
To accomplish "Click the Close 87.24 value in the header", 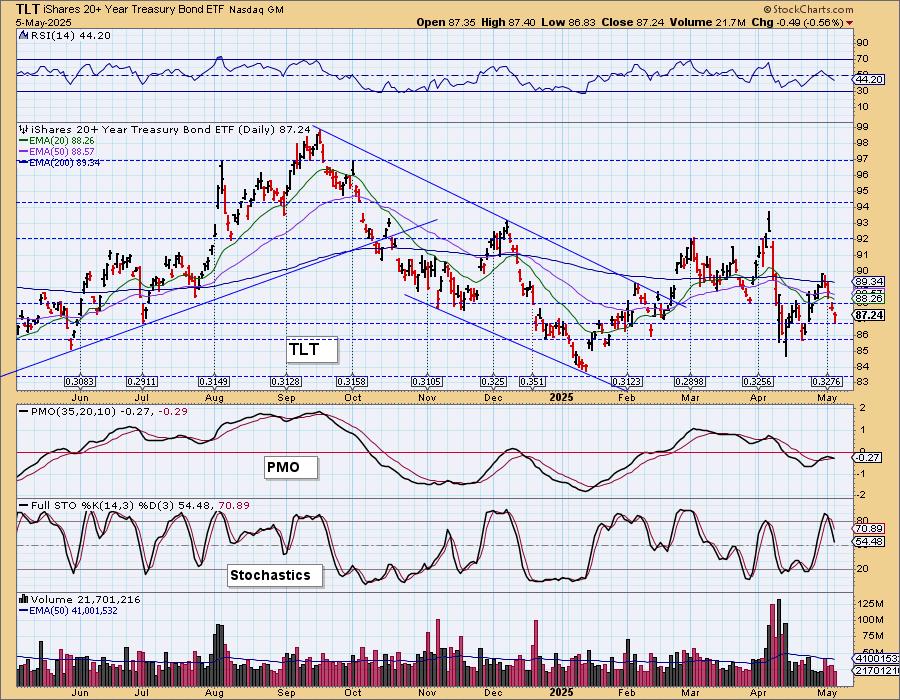I will pyautogui.click(x=633, y=22).
